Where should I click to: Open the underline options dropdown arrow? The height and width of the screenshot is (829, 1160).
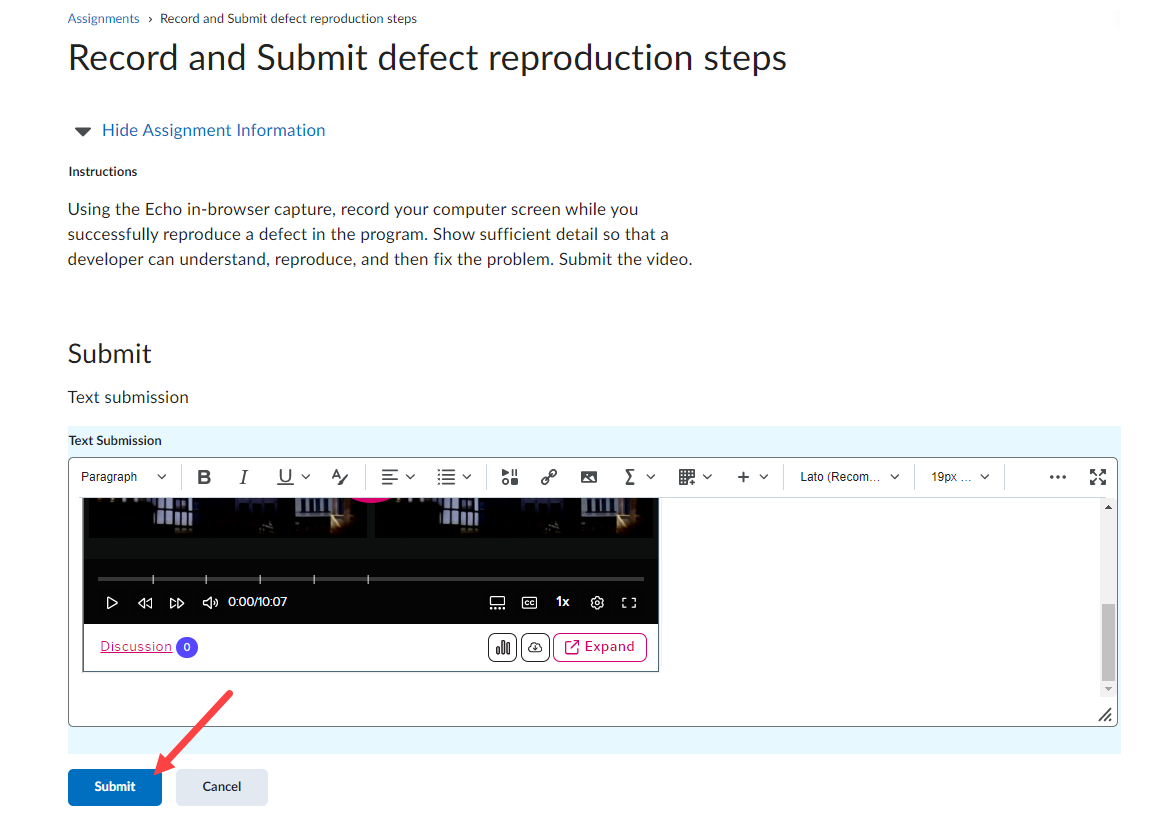coord(306,477)
